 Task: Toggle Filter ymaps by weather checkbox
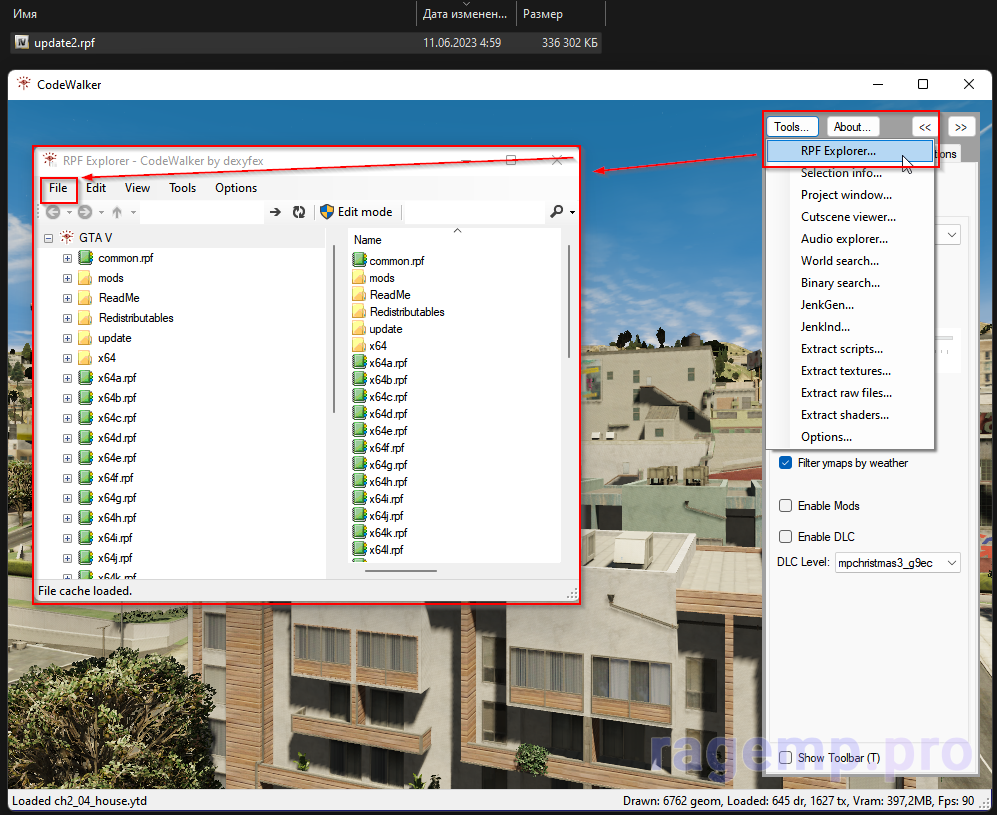(x=786, y=463)
